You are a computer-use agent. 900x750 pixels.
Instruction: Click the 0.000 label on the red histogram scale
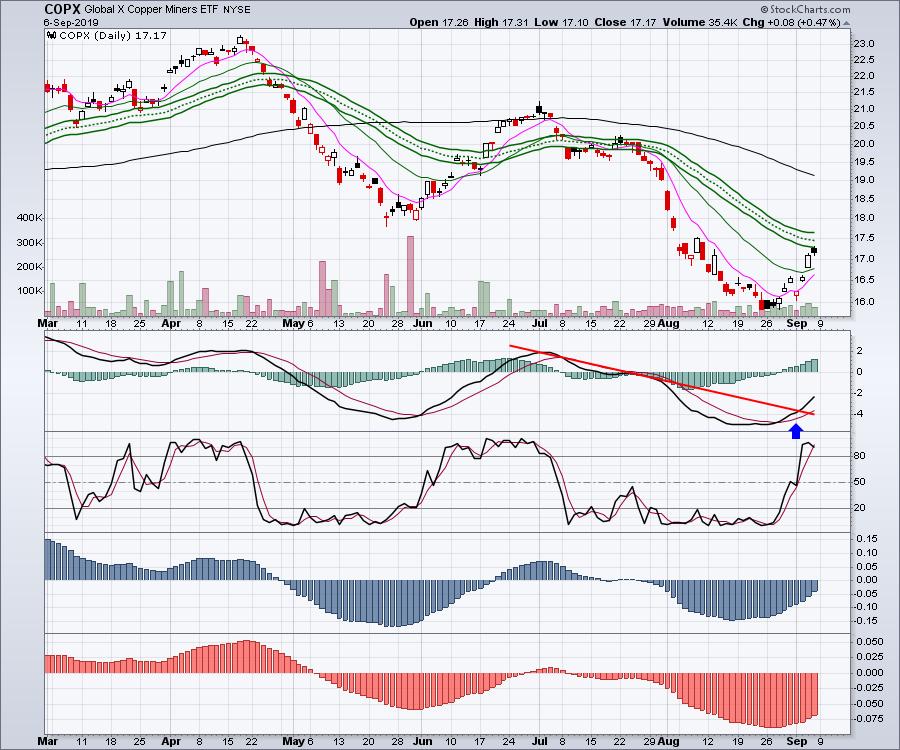[870, 672]
